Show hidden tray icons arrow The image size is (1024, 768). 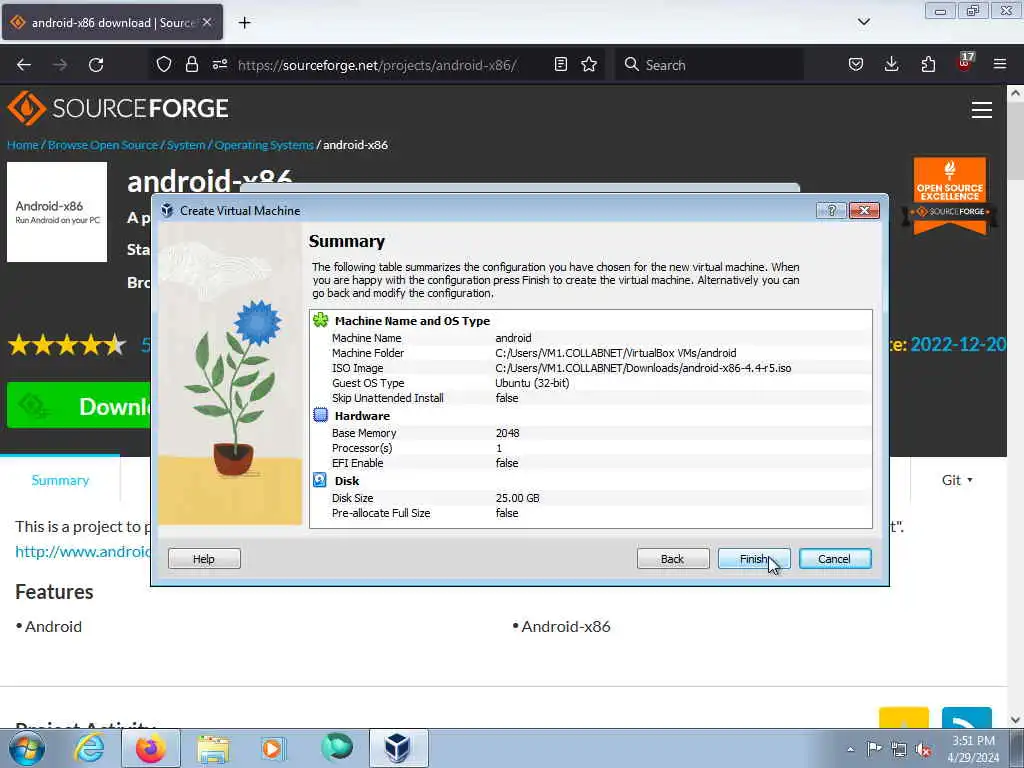pyautogui.click(x=850, y=749)
